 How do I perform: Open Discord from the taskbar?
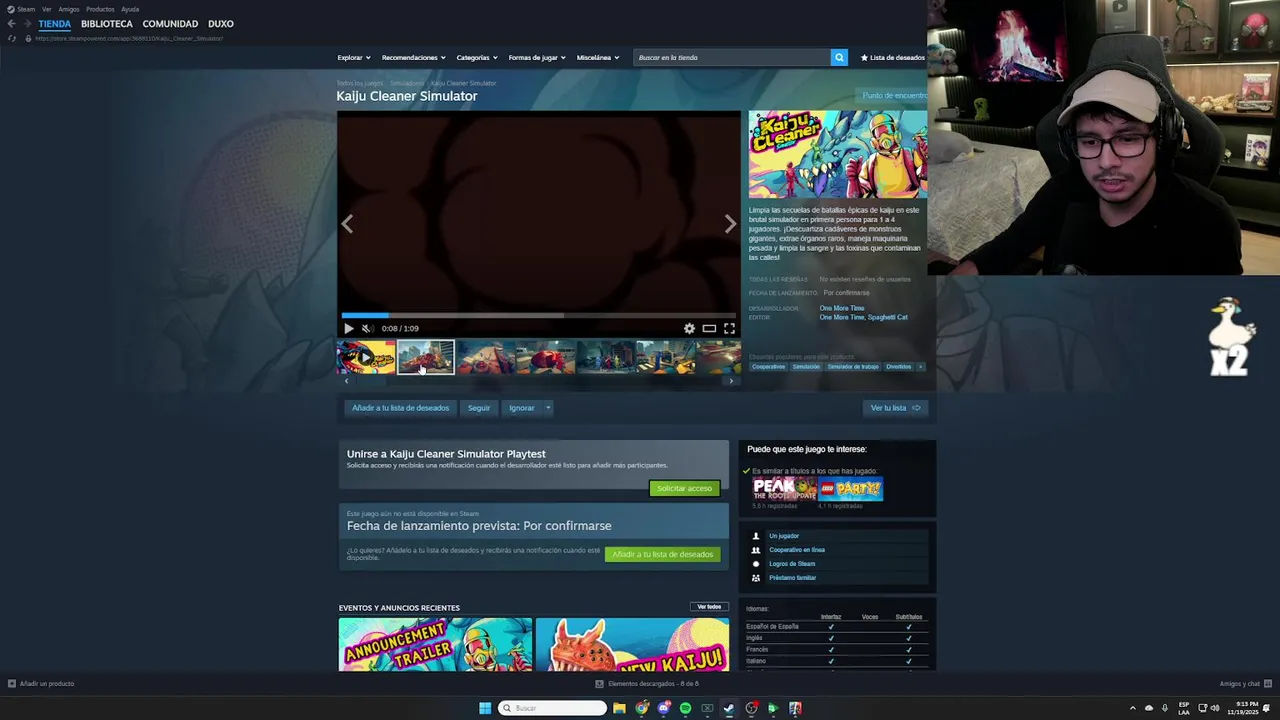663,708
